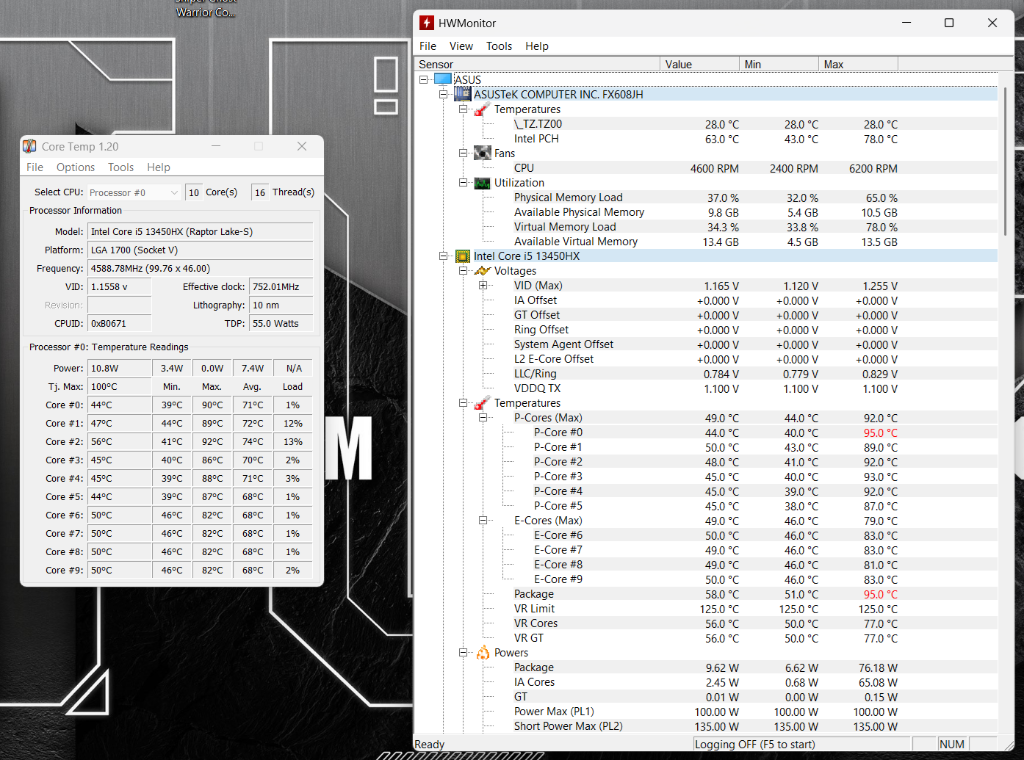Click the Intel Core i5 13450HX chip icon
Viewport: 1024px width, 760px height.
(x=463, y=256)
